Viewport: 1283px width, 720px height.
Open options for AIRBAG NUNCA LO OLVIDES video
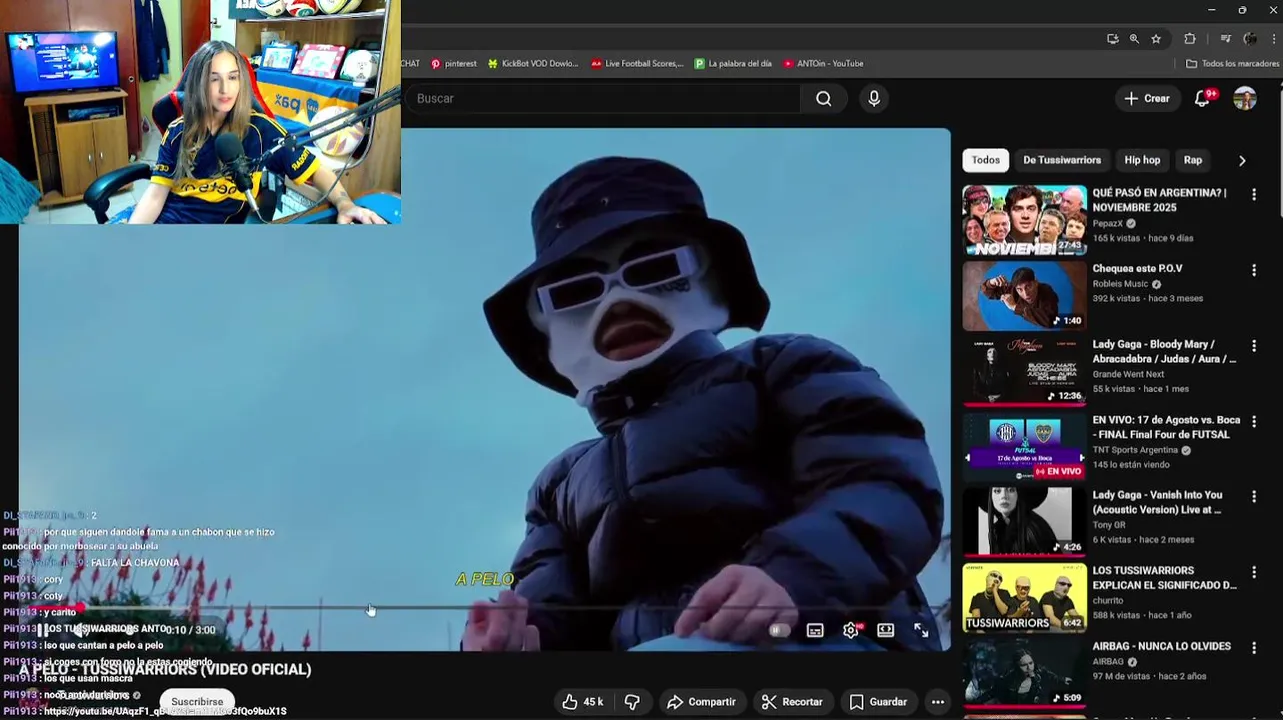click(1254, 648)
